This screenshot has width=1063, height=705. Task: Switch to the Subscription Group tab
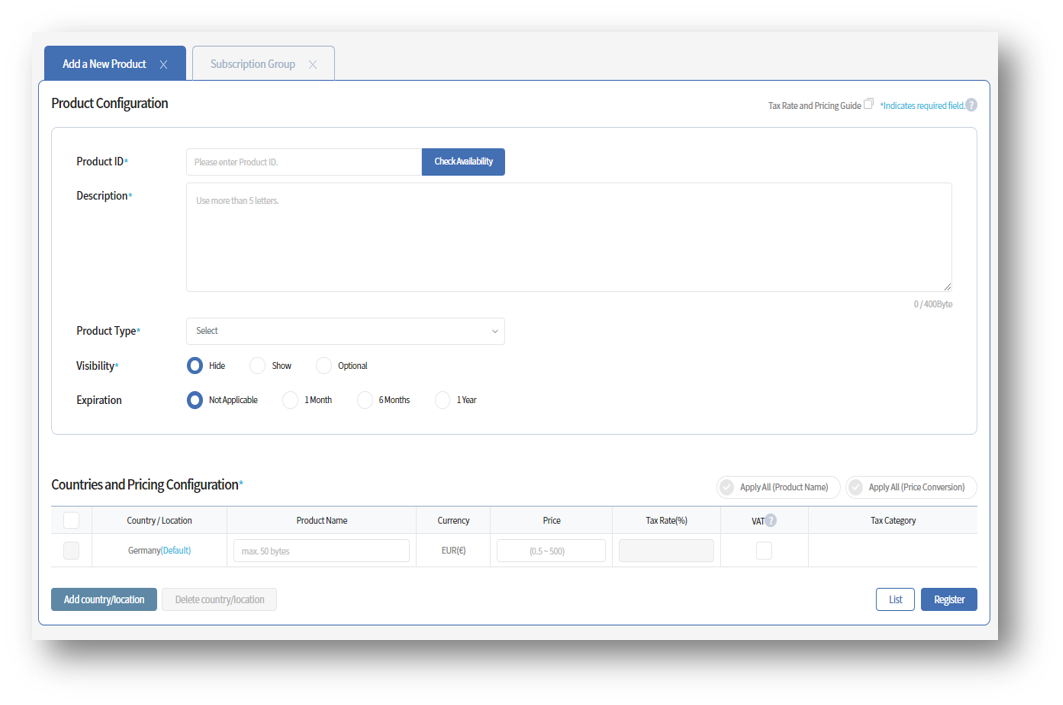(252, 62)
